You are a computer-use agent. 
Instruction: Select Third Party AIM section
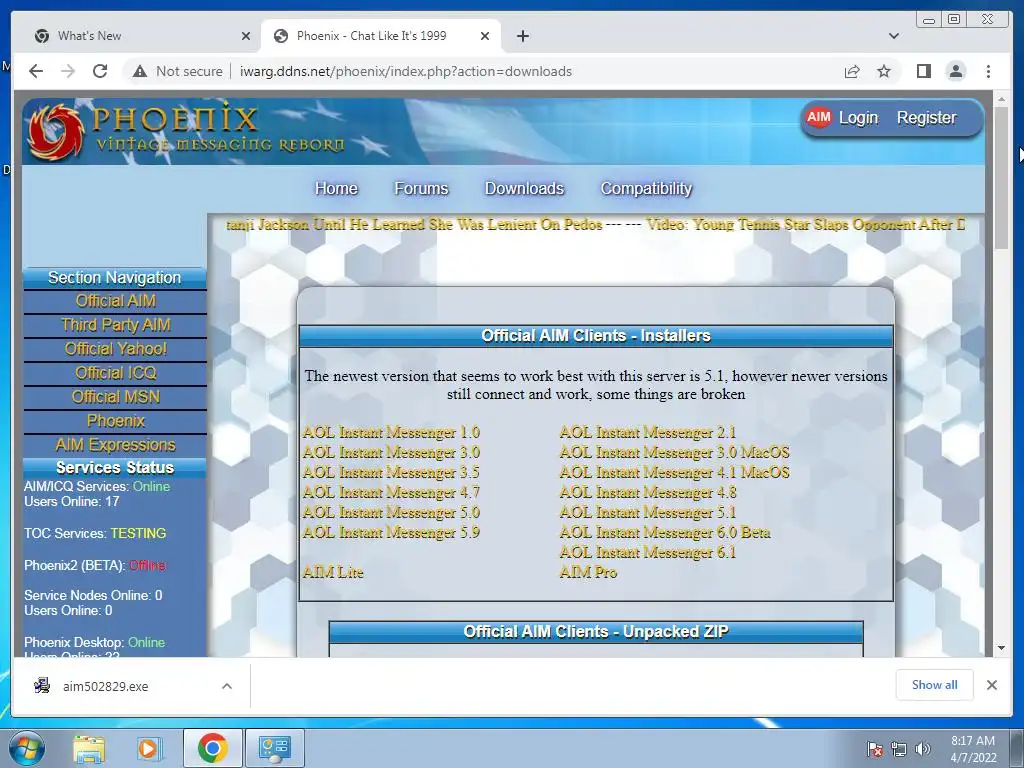pyautogui.click(x=115, y=325)
